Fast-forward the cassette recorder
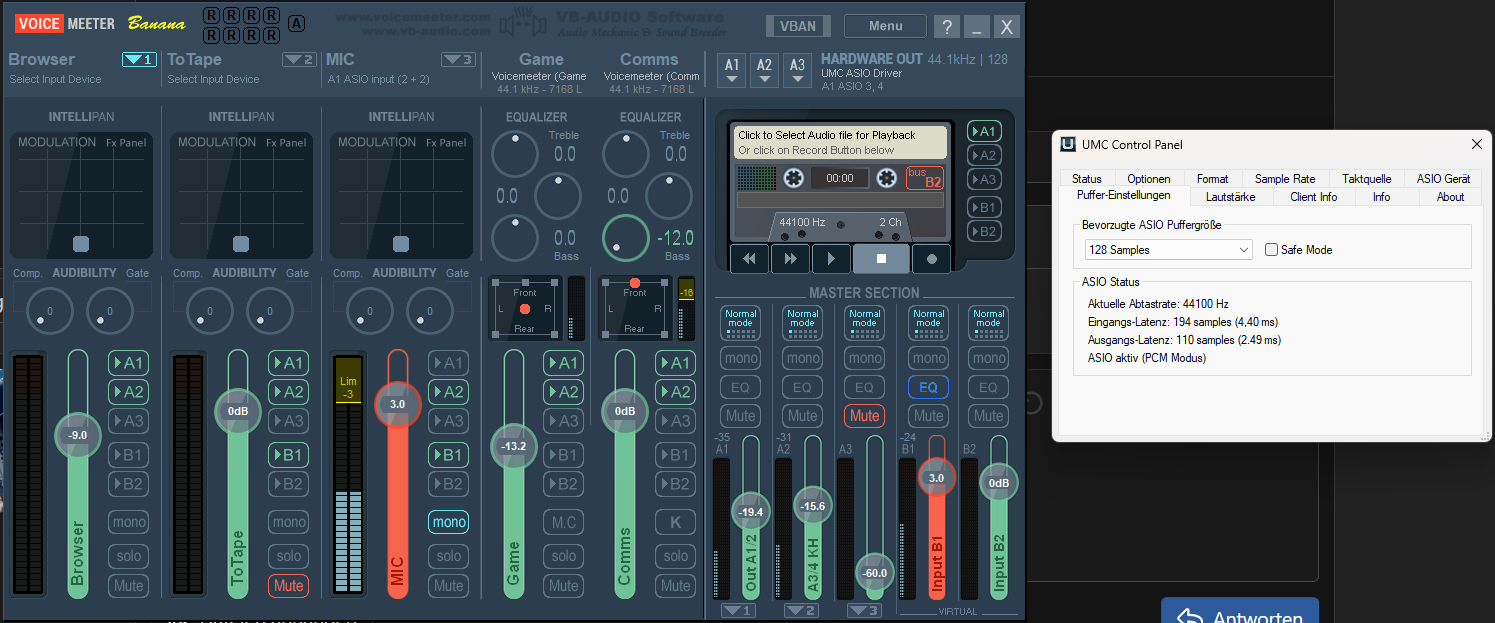 coord(790,258)
